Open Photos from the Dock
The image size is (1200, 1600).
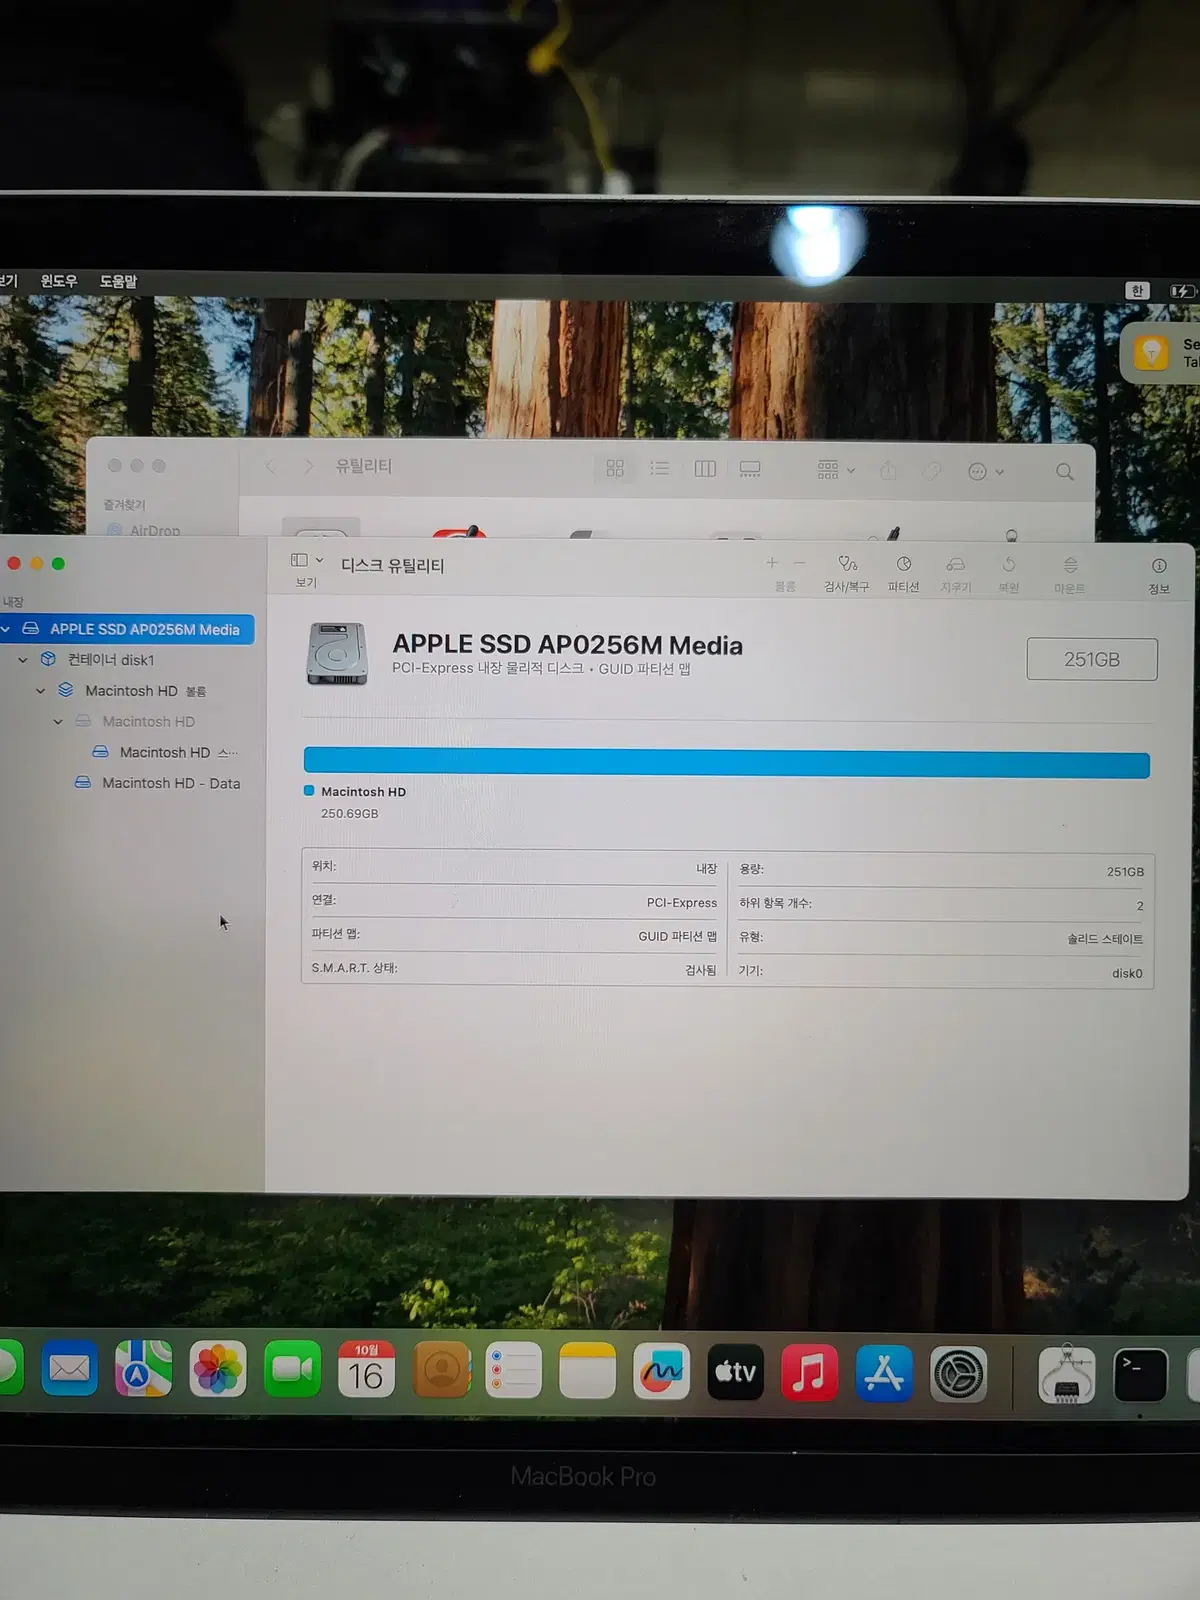tap(218, 1369)
